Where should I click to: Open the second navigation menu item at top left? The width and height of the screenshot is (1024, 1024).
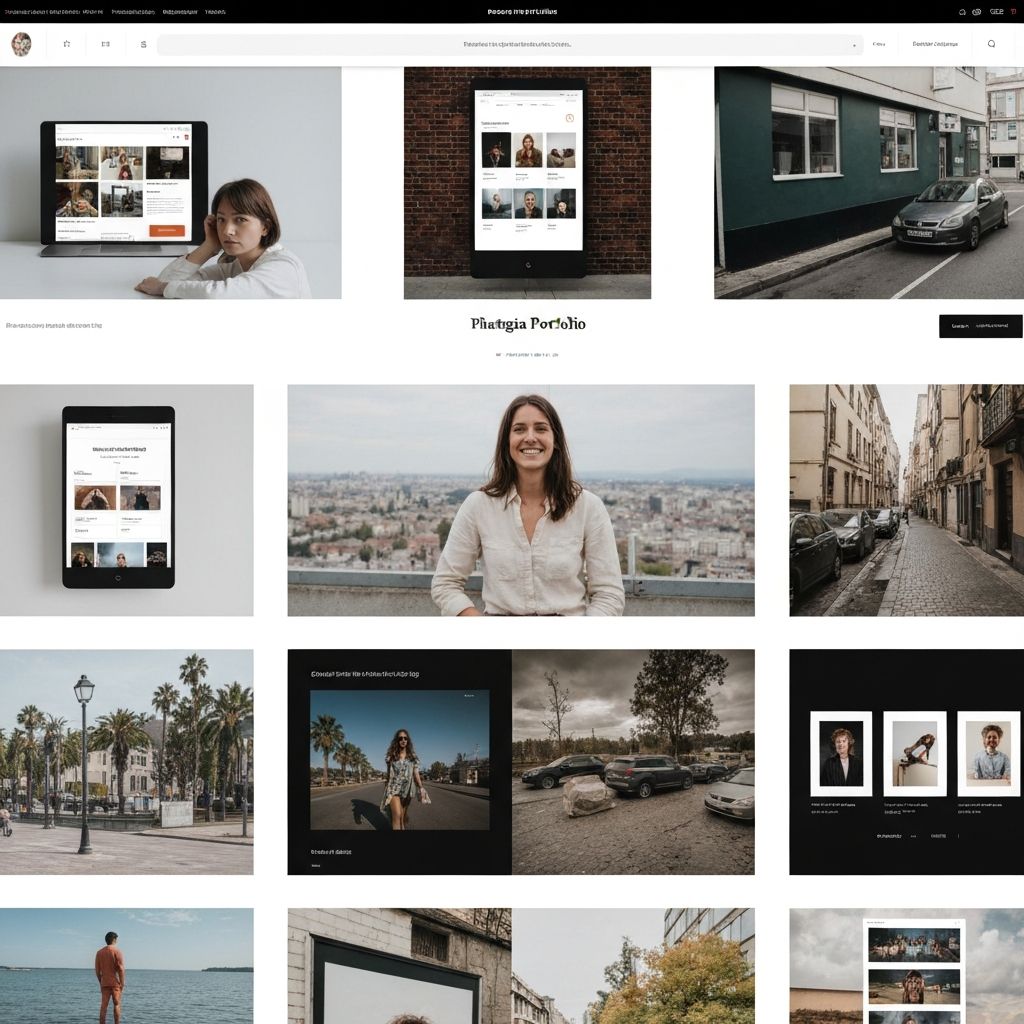point(135,11)
